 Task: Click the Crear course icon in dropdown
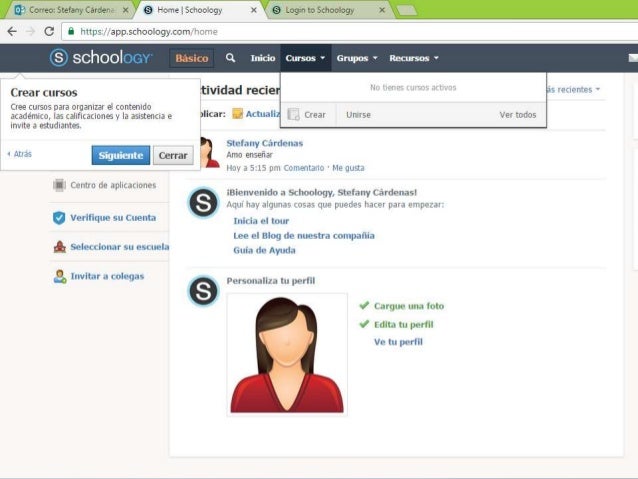[x=293, y=114]
